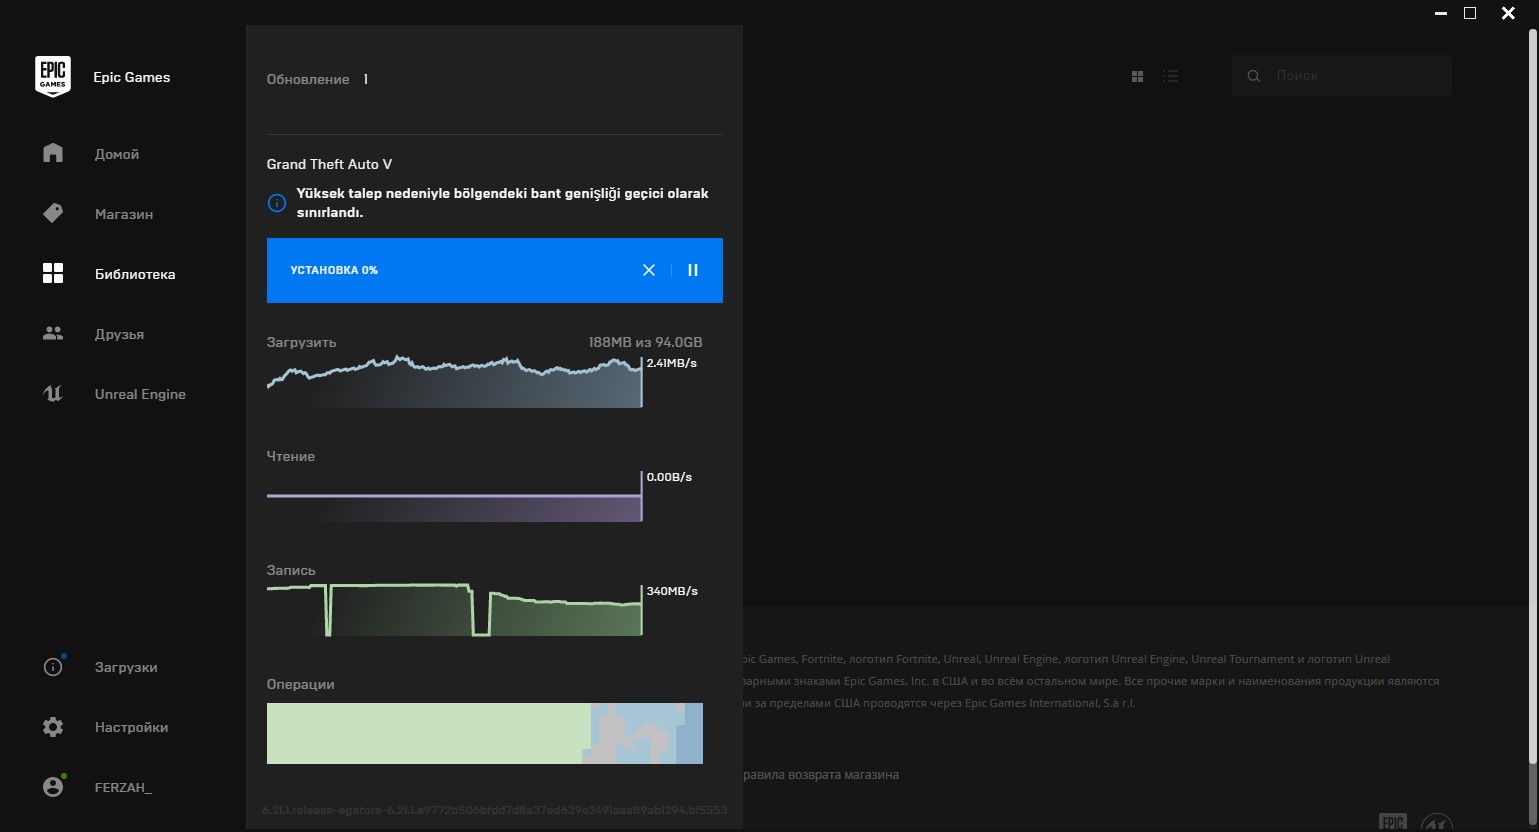Click the right-side vertical scrollbar
This screenshot has height=832, width=1539.
point(1533,395)
